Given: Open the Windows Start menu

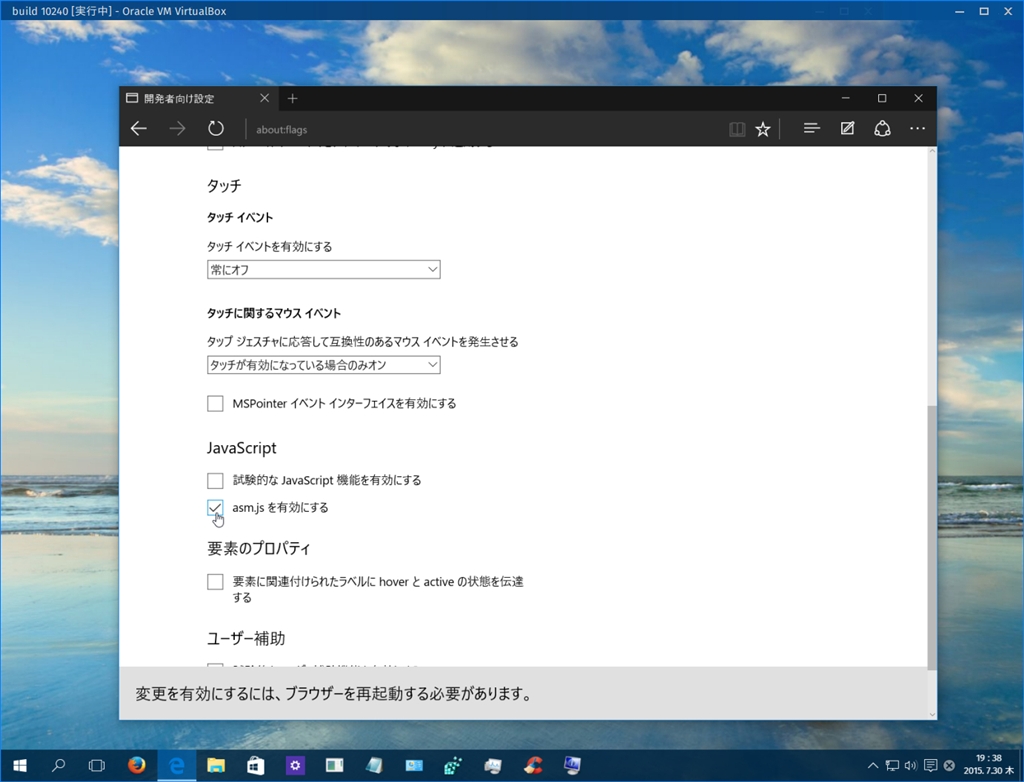Looking at the screenshot, I should (x=20, y=766).
